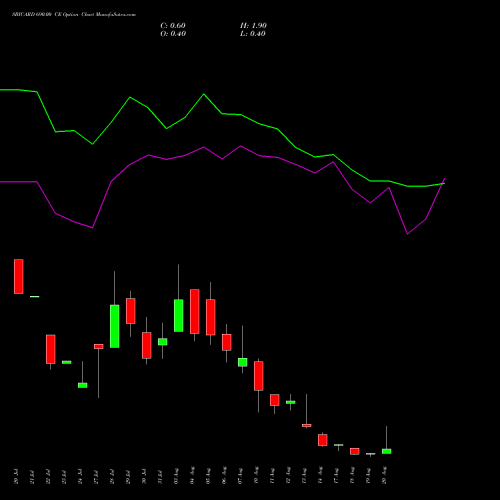Click the 20 Aug date label
The width and height of the screenshot is (500, 500).
pos(384,476)
